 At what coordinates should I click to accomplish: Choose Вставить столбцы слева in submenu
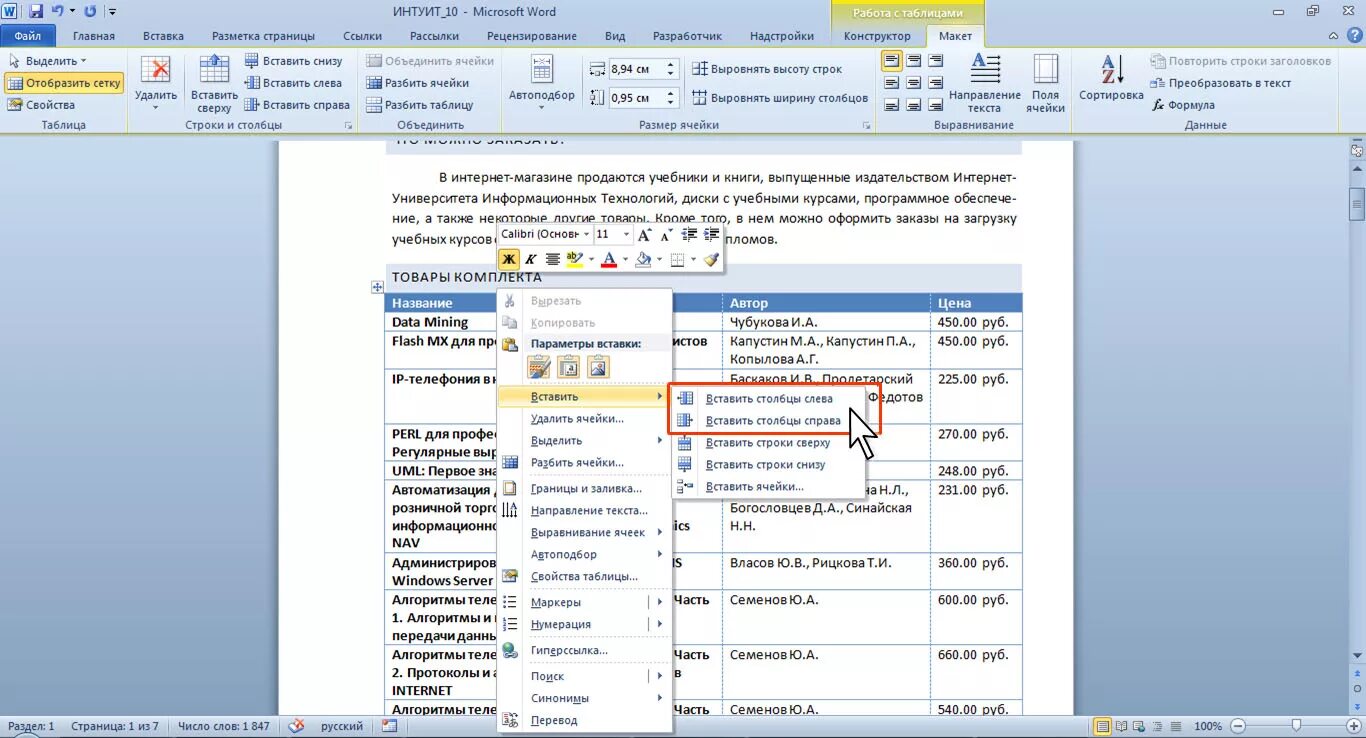[768, 399]
